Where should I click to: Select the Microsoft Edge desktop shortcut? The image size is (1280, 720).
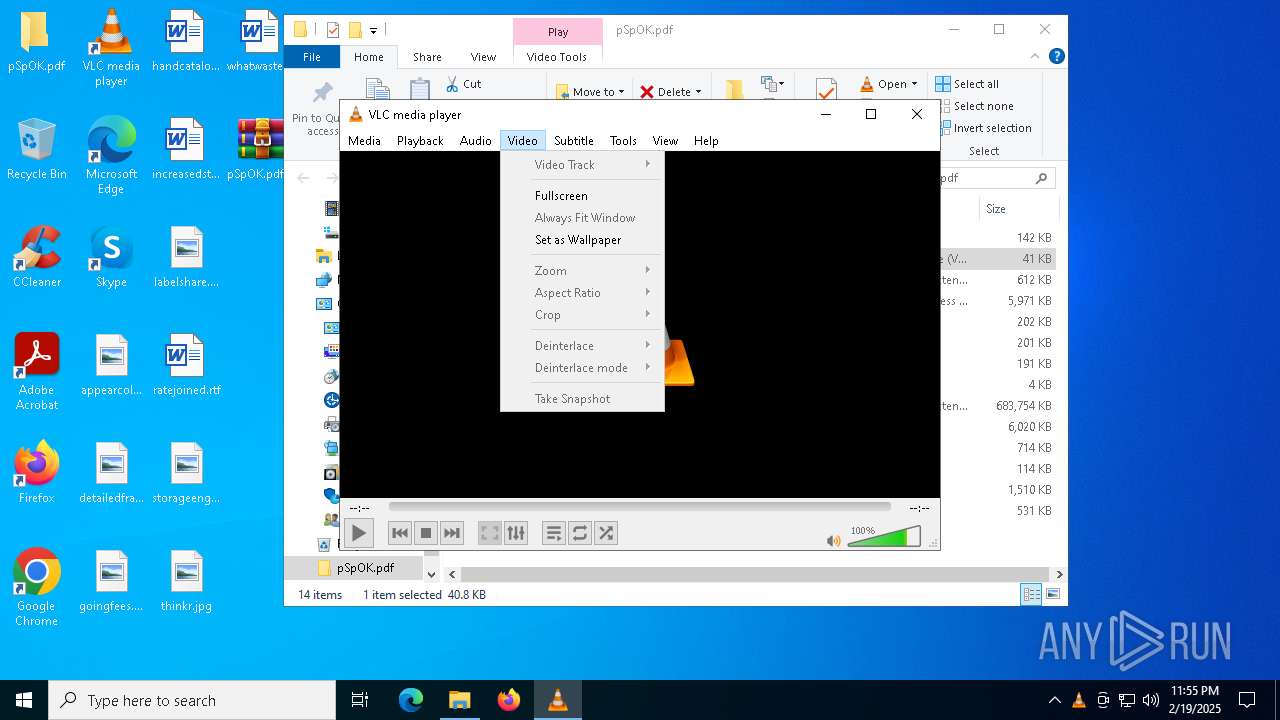(x=111, y=156)
